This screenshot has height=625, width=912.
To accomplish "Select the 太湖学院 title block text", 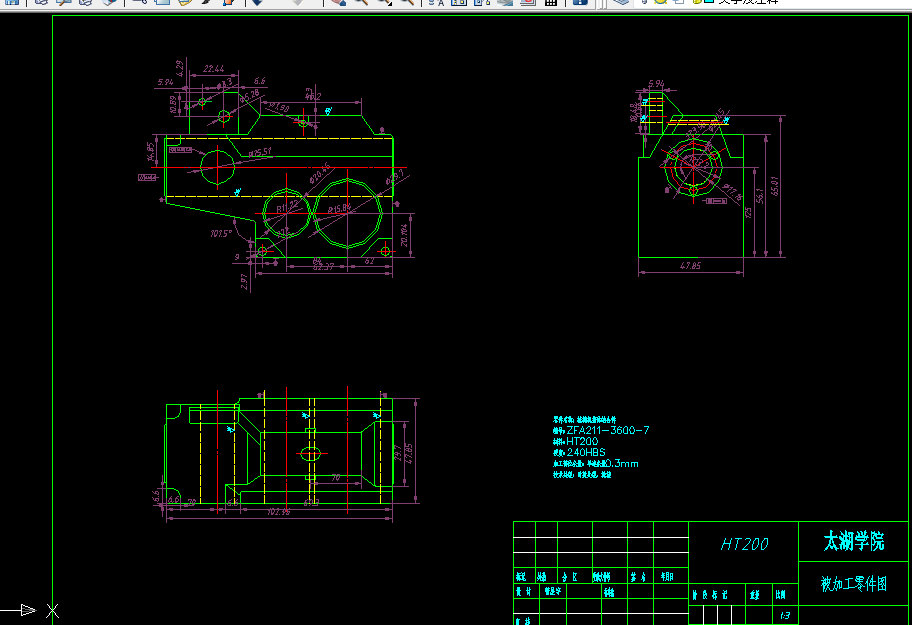I will (854, 541).
